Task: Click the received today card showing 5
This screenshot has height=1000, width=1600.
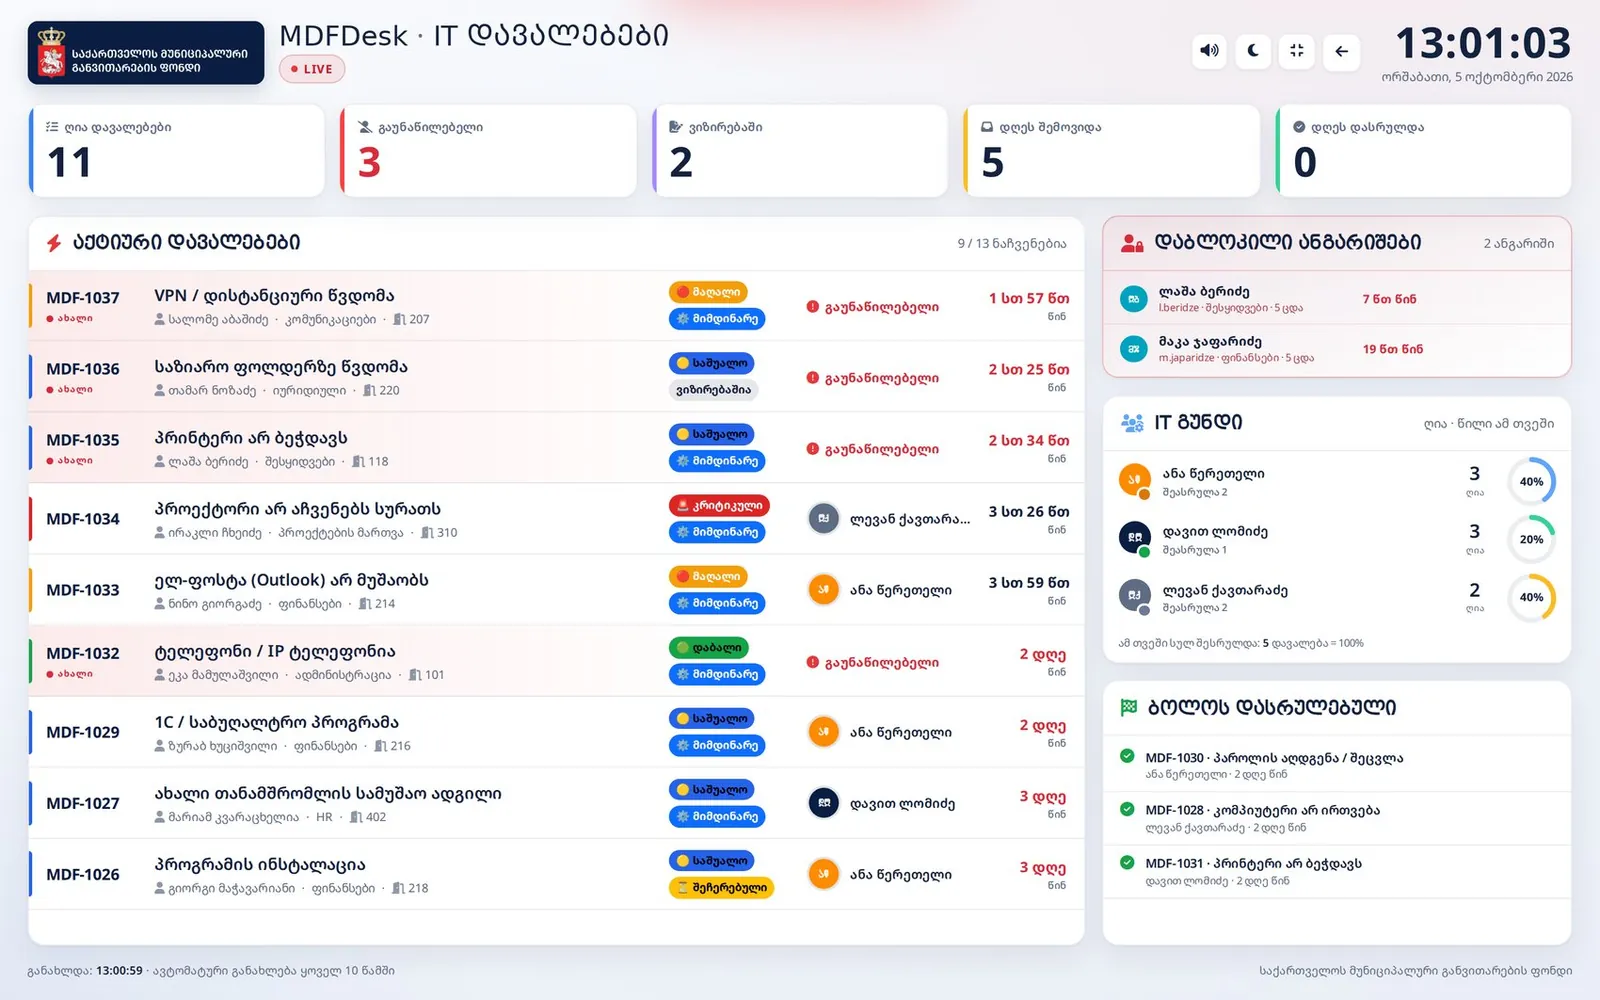Action: coord(1111,151)
